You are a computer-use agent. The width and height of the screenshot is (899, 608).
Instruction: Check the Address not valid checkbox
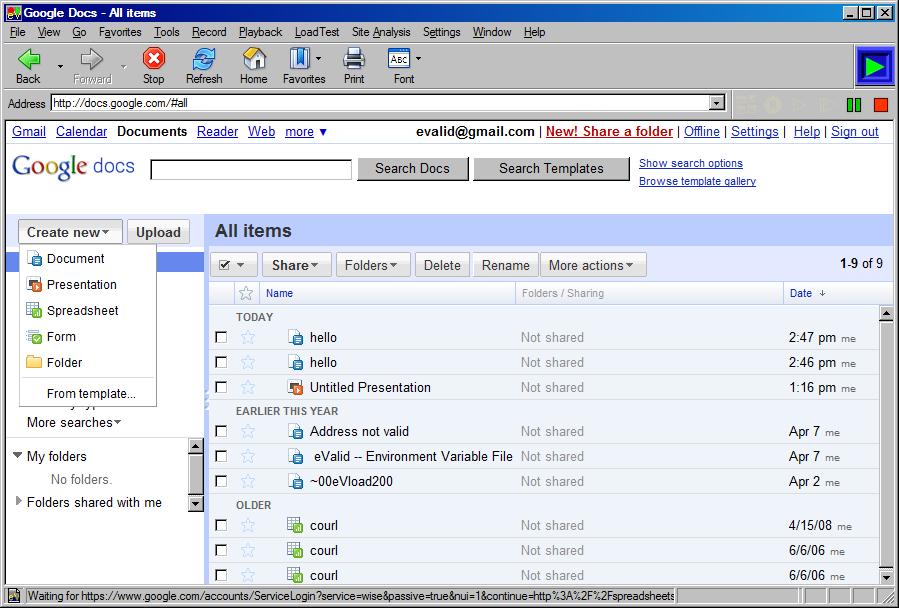(221, 431)
